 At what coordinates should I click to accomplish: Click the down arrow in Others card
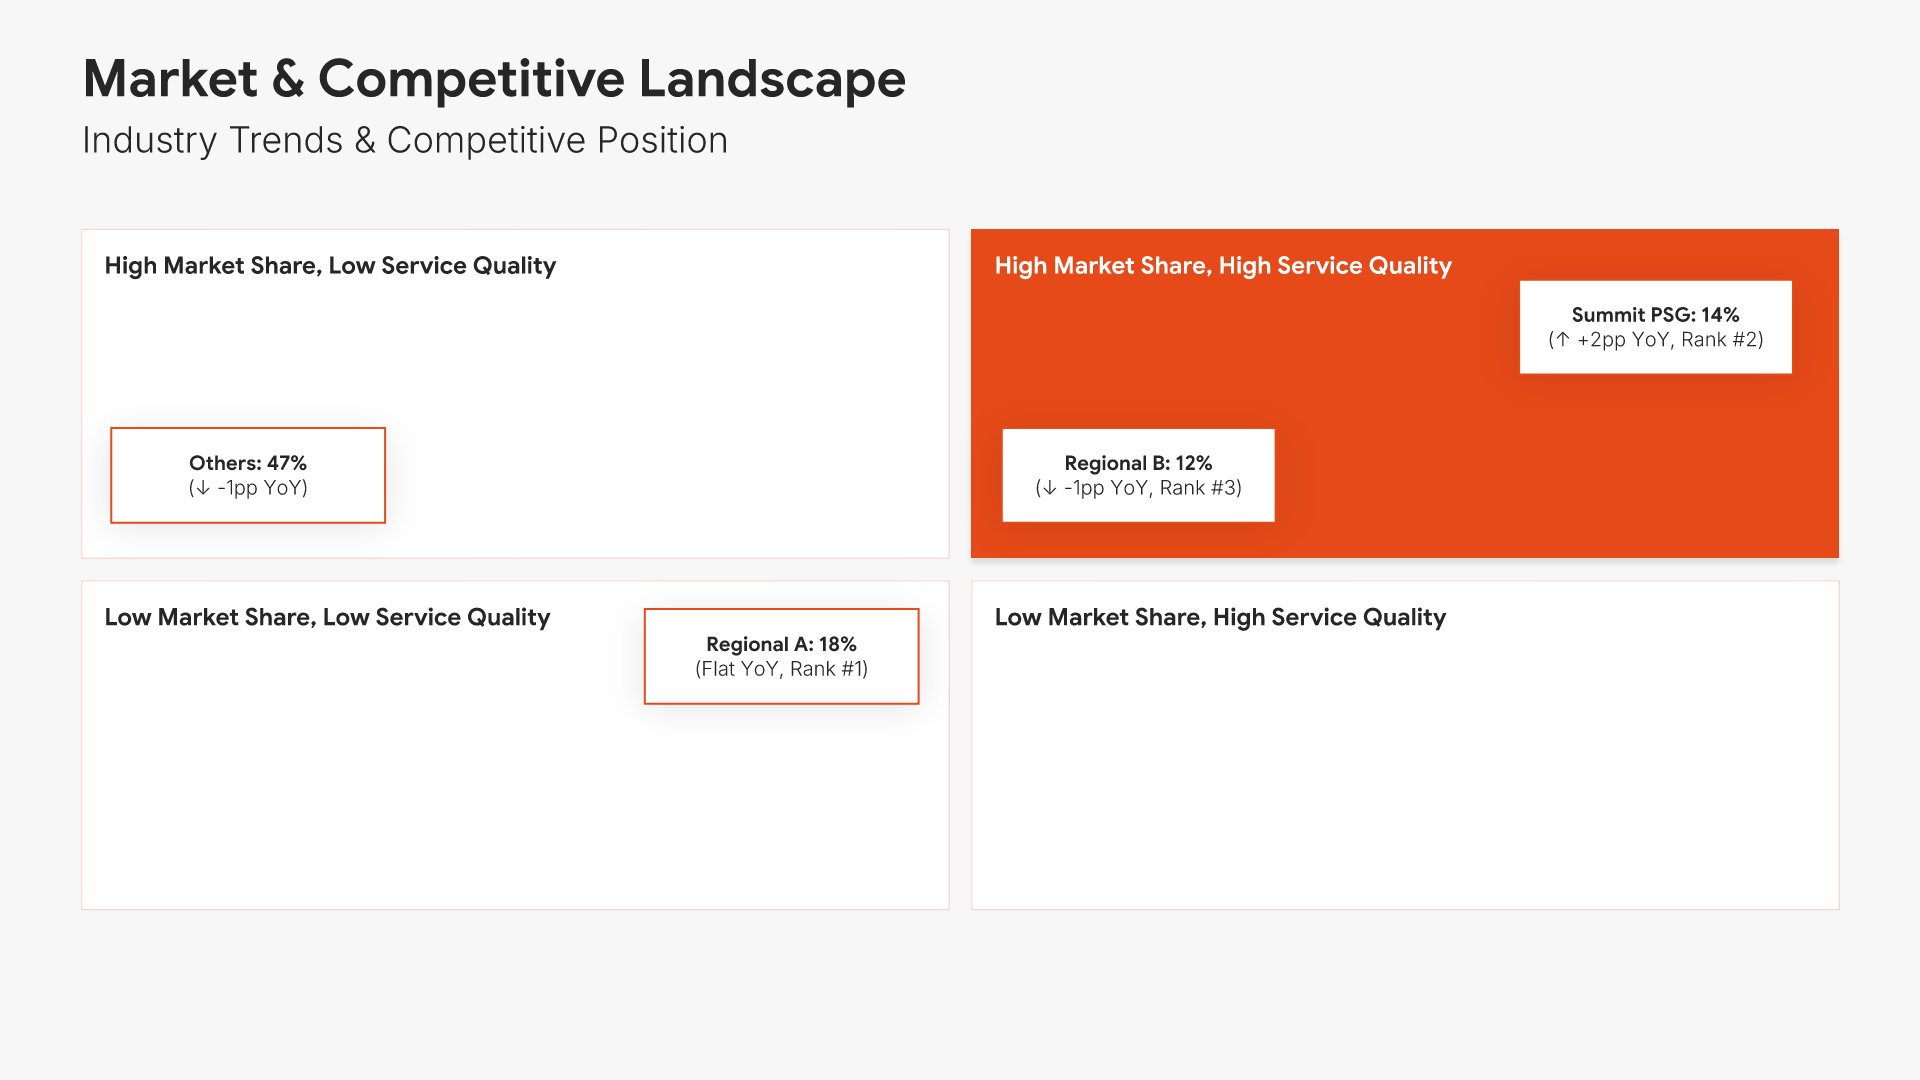pyautogui.click(x=202, y=488)
